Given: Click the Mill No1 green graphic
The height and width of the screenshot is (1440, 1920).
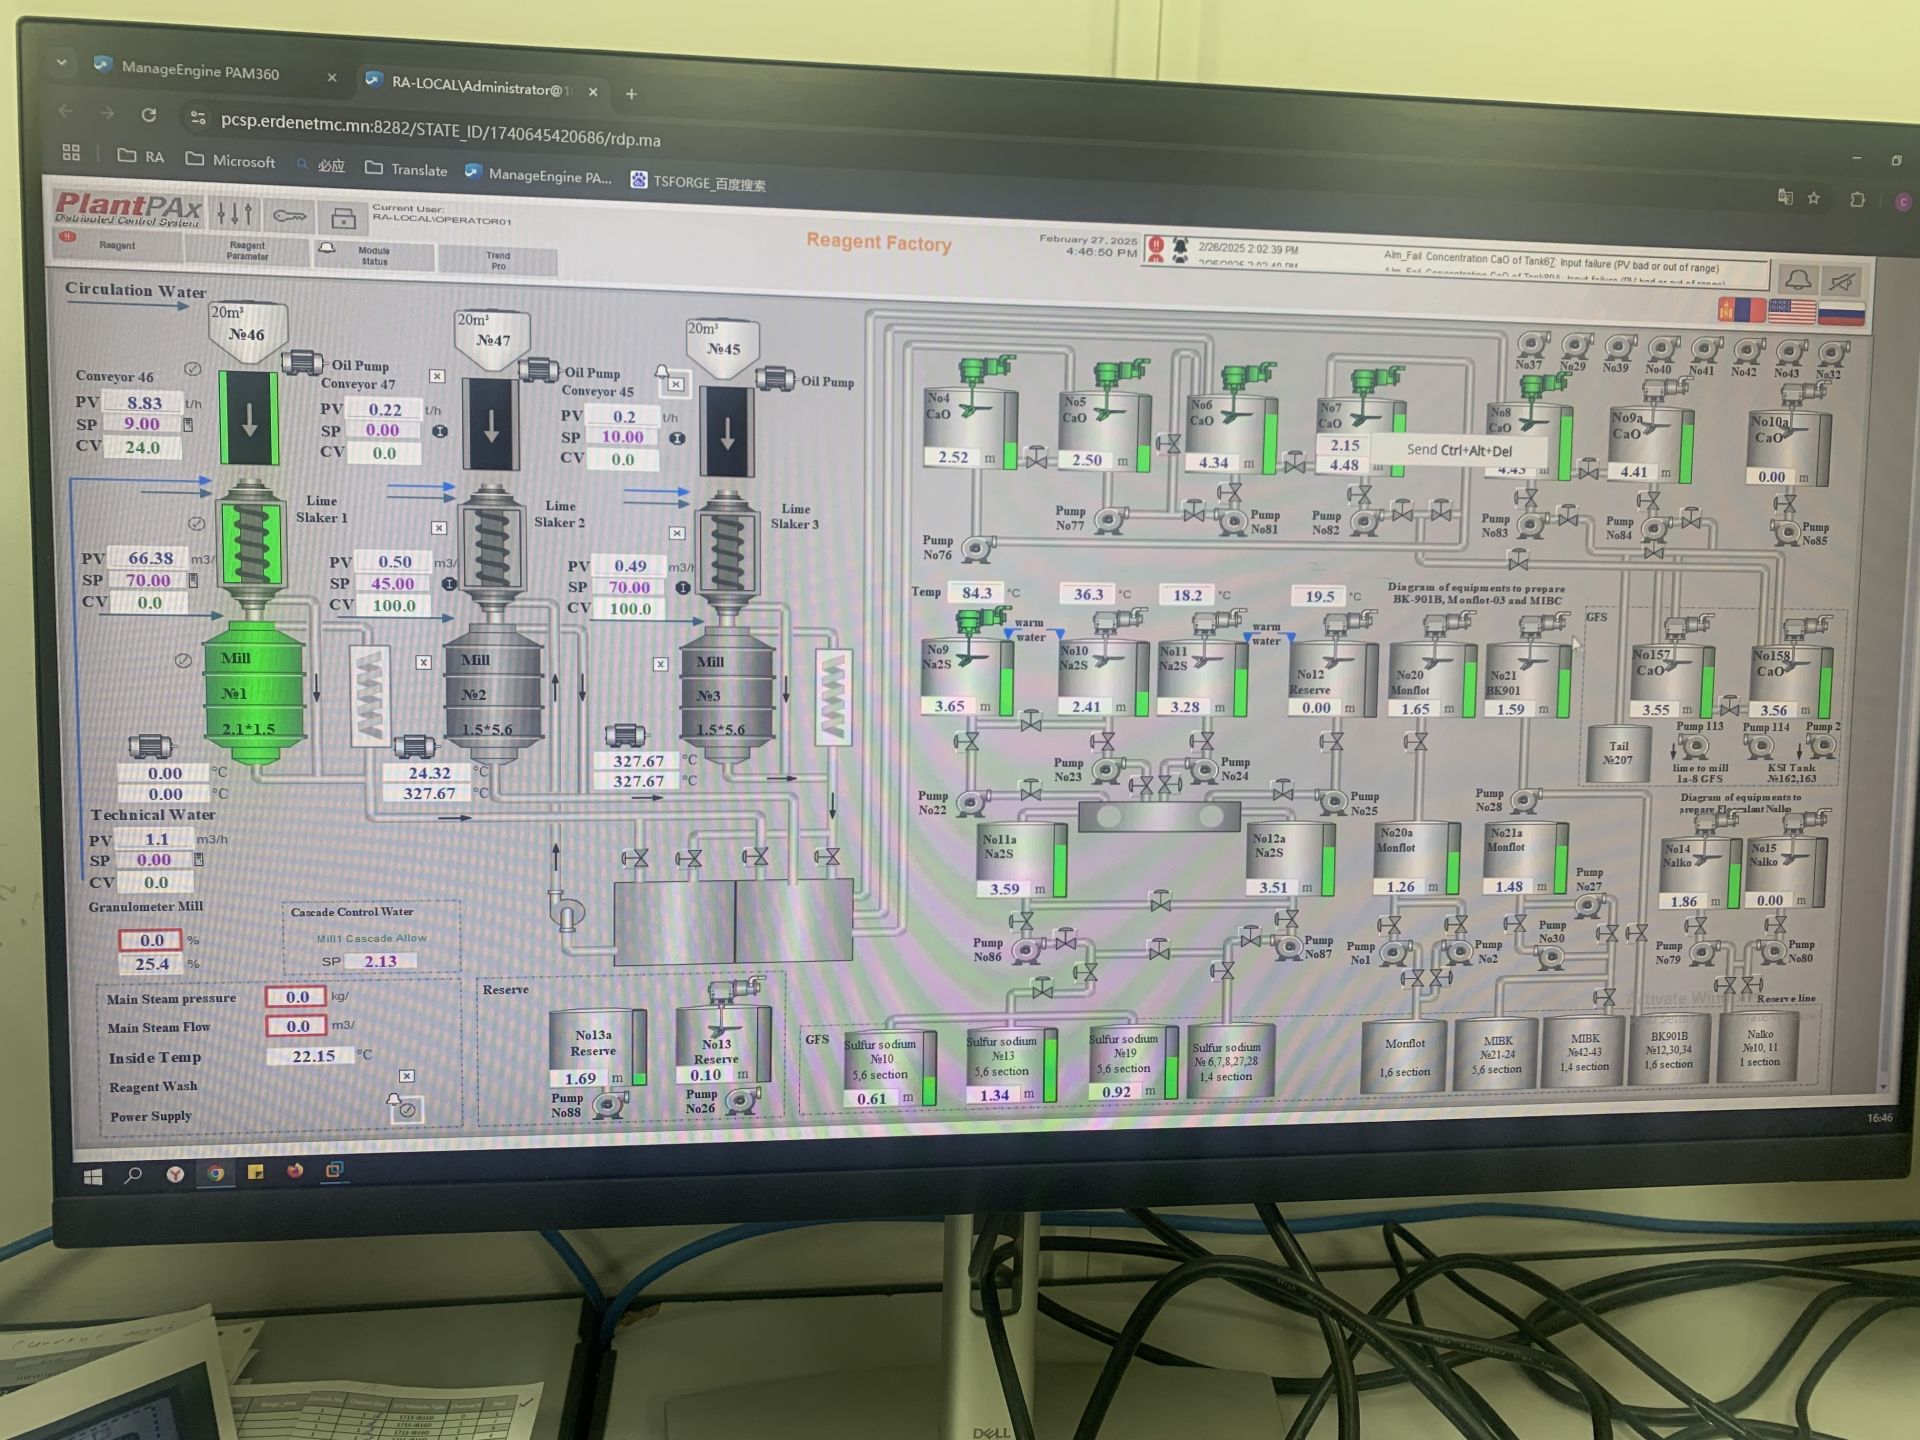Looking at the screenshot, I should (x=253, y=693).
